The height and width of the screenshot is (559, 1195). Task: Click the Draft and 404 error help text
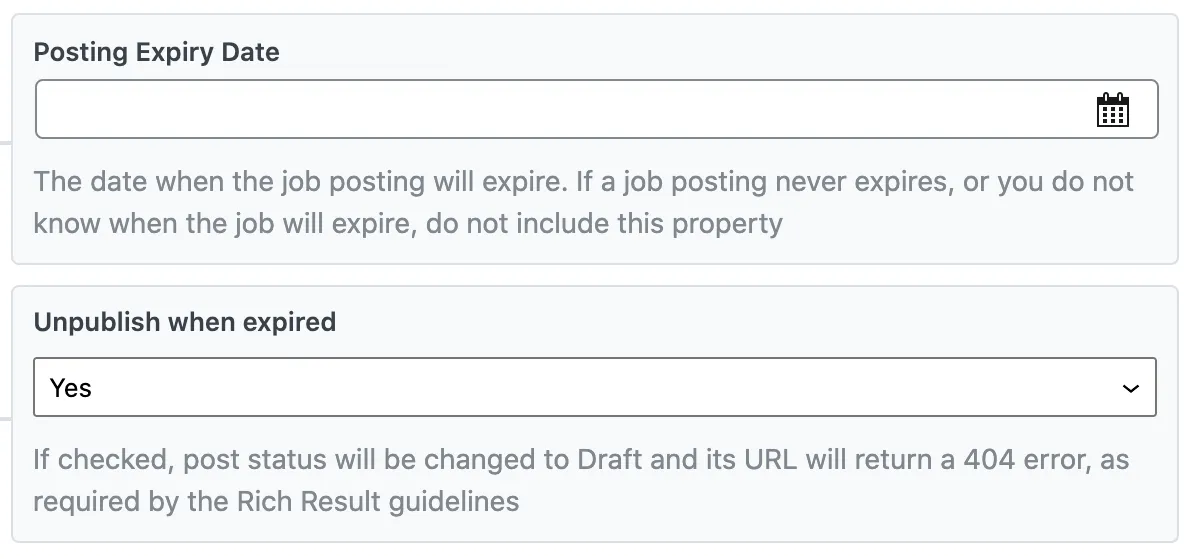[x=581, y=480]
